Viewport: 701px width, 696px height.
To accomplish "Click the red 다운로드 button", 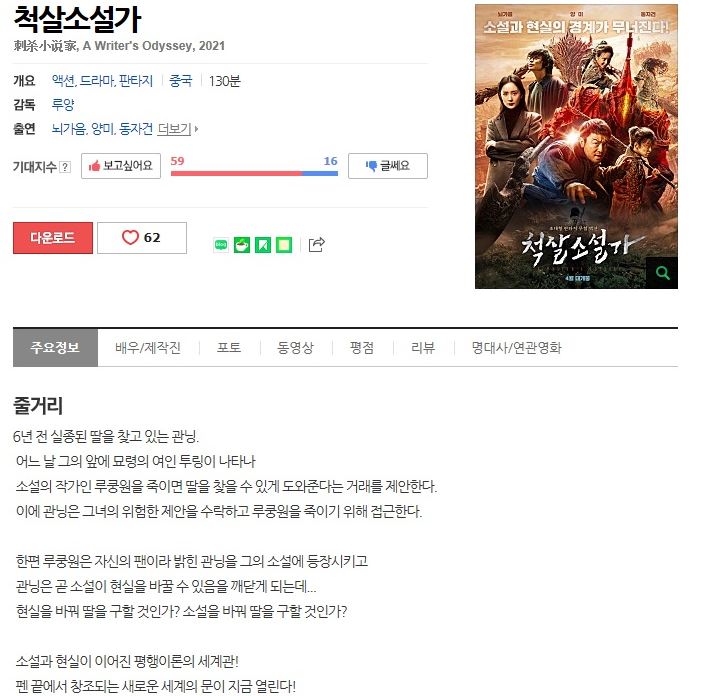I will [53, 238].
